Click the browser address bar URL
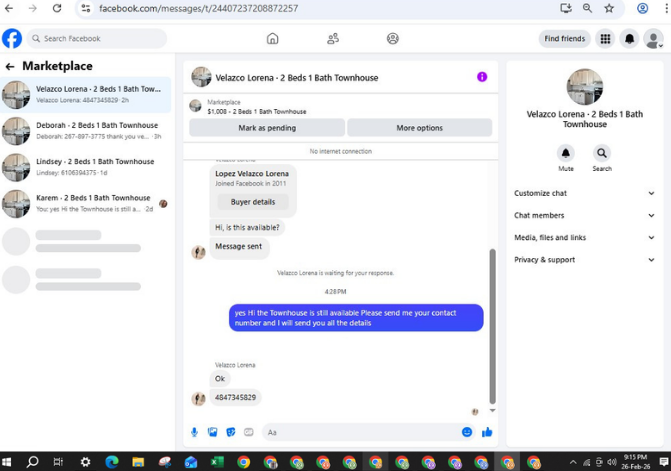The height and width of the screenshot is (471, 671). (199, 8)
